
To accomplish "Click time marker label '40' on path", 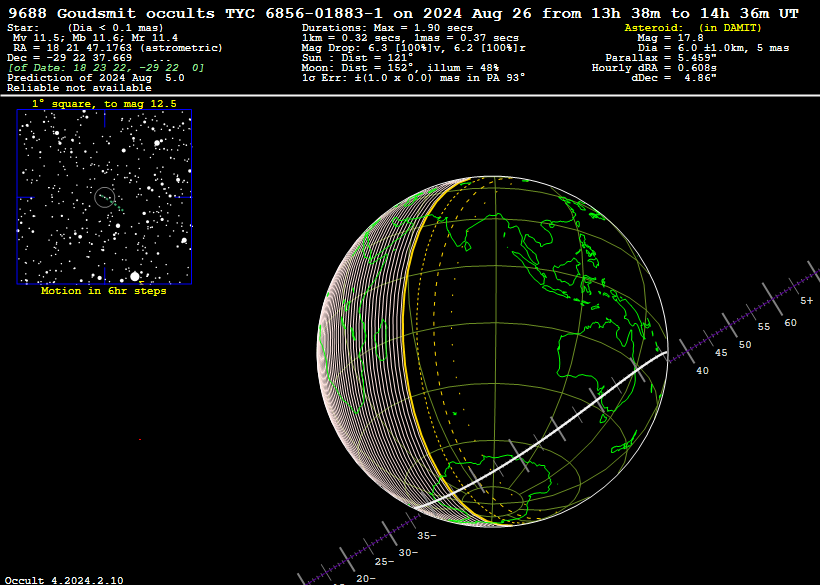I will point(702,371).
